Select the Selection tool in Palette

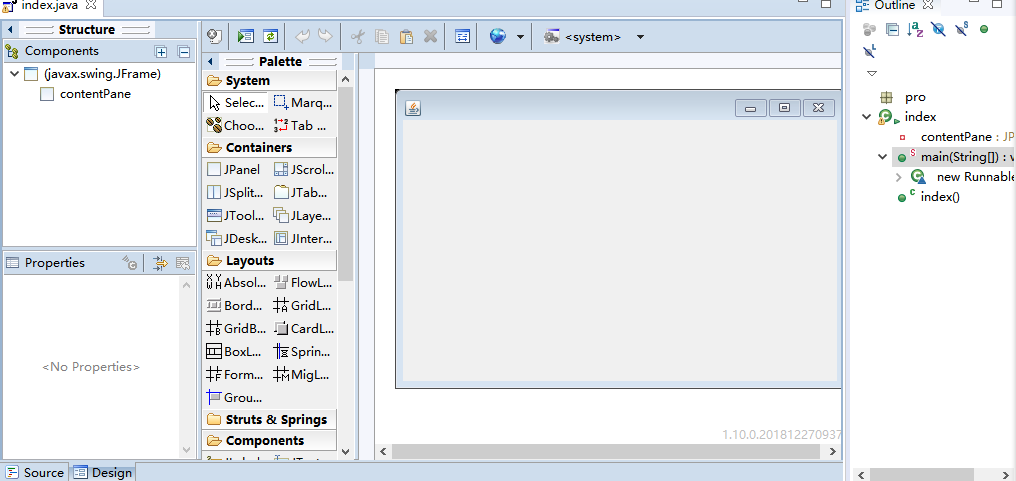236,102
